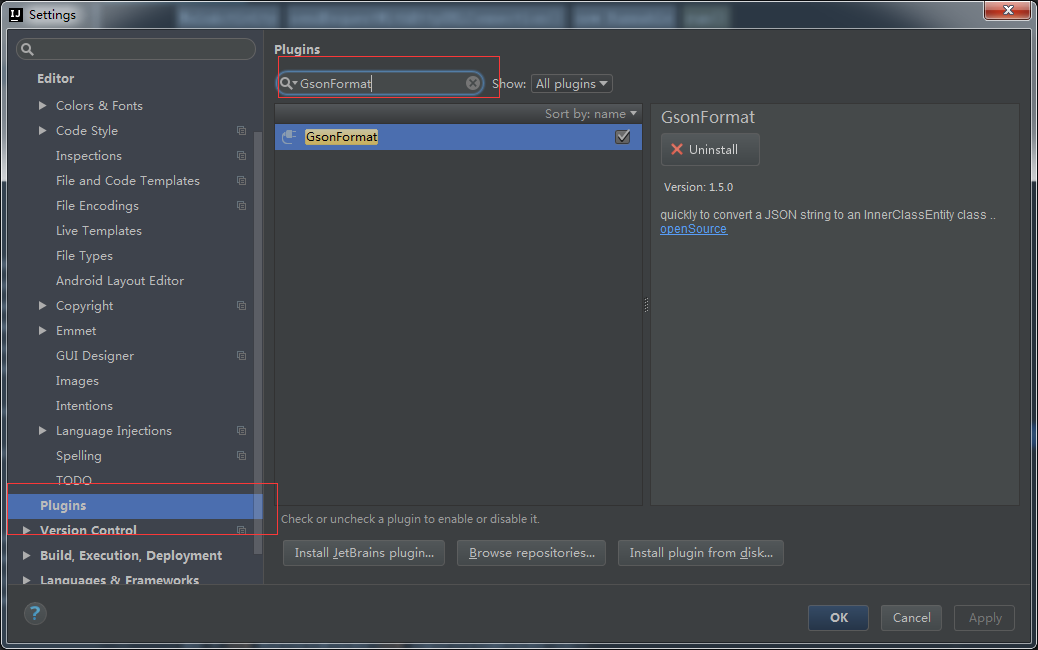The width and height of the screenshot is (1038, 650).
Task: Open Intentions settings
Action: pyautogui.click(x=84, y=406)
